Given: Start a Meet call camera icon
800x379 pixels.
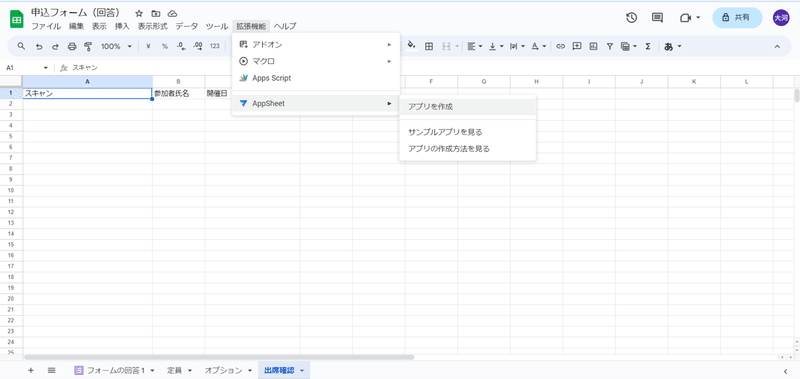Looking at the screenshot, I should point(685,18).
